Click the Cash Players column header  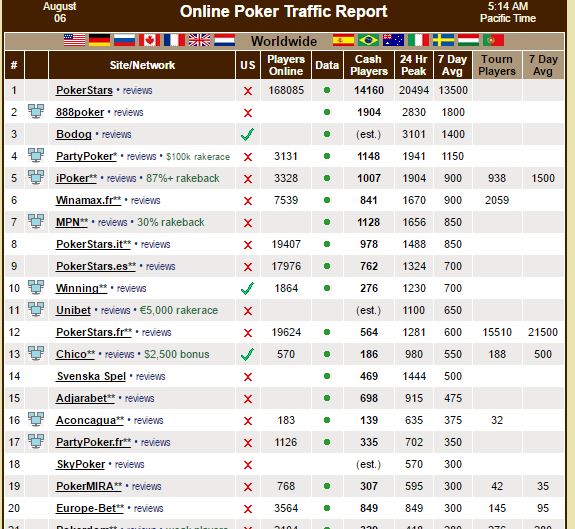point(369,65)
